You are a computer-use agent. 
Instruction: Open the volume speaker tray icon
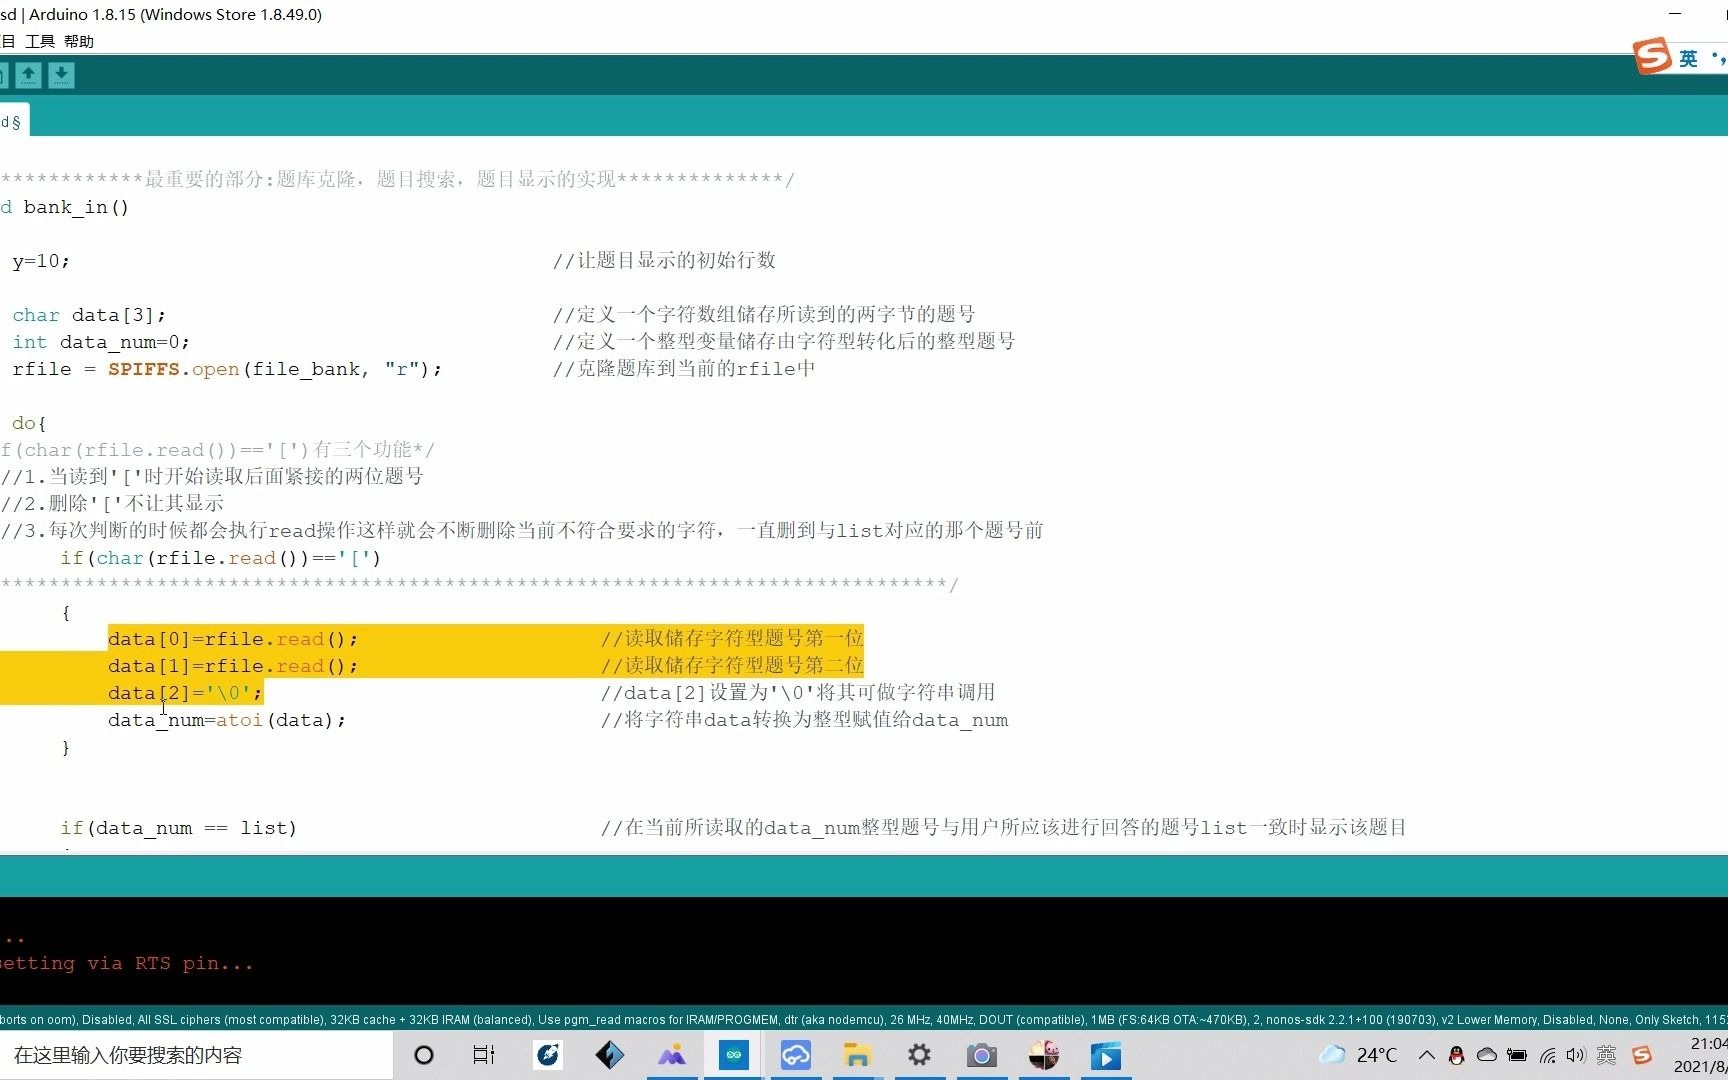pyautogui.click(x=1576, y=1055)
